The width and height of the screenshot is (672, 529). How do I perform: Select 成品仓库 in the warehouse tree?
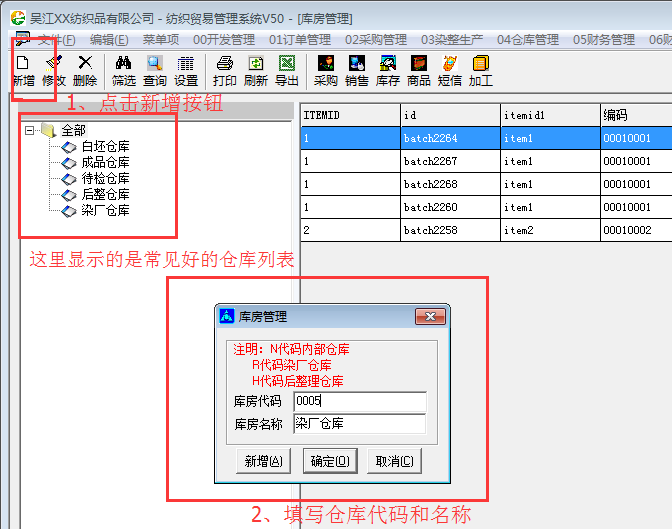105,162
